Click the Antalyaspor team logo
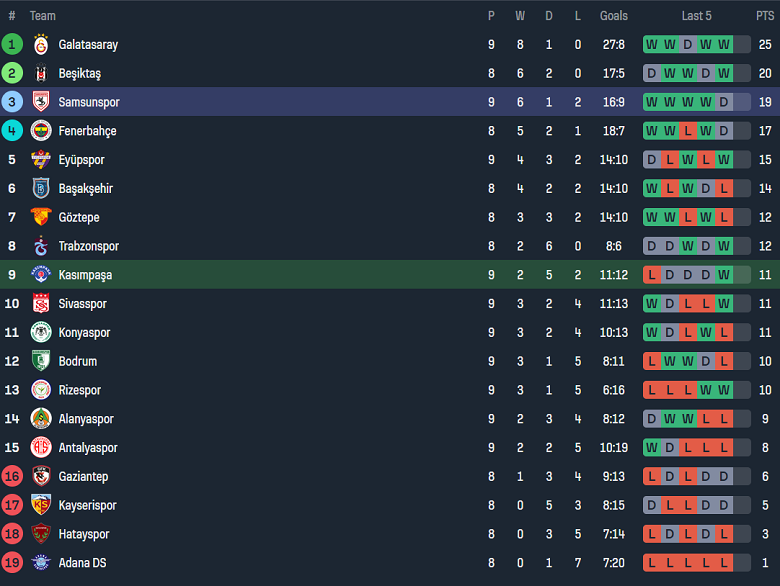This screenshot has height=586, width=780. (41, 448)
